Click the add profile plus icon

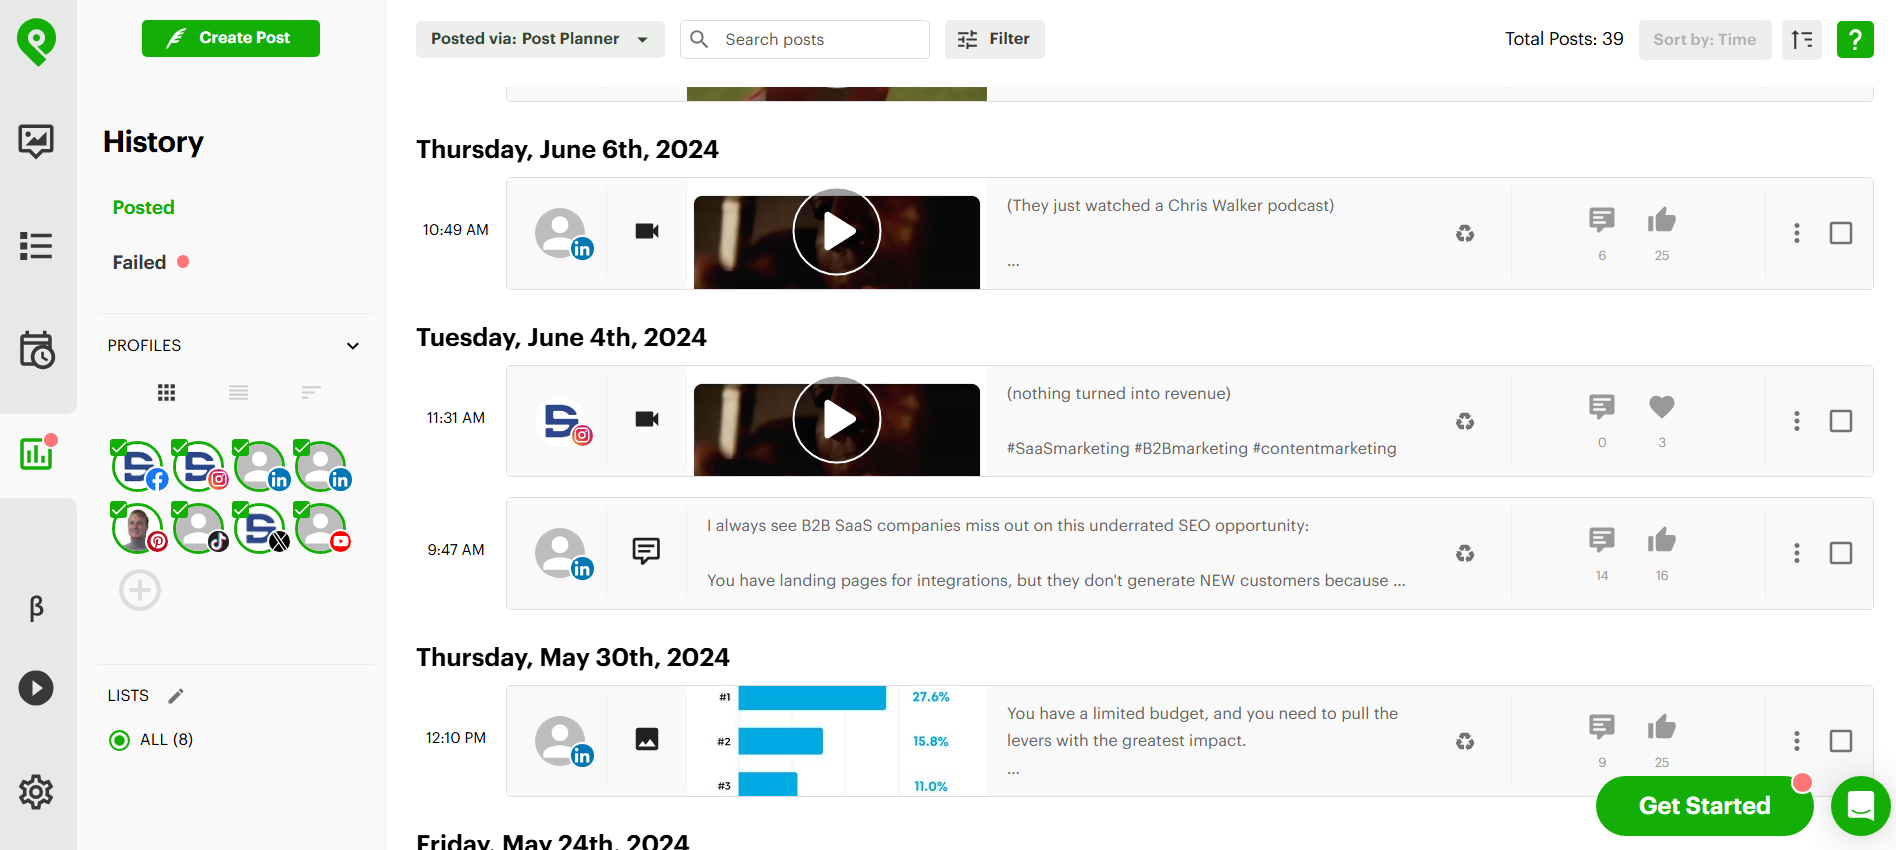tap(140, 590)
